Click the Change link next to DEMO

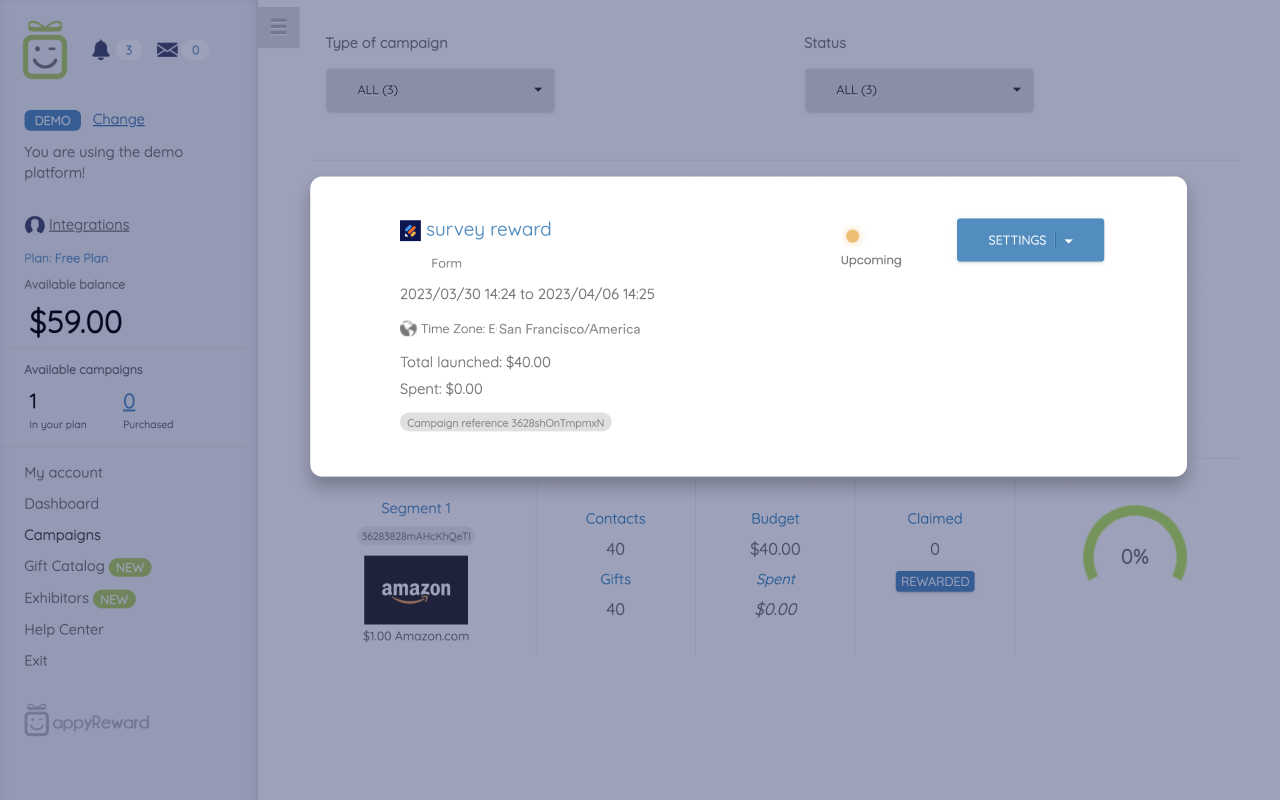pos(118,119)
